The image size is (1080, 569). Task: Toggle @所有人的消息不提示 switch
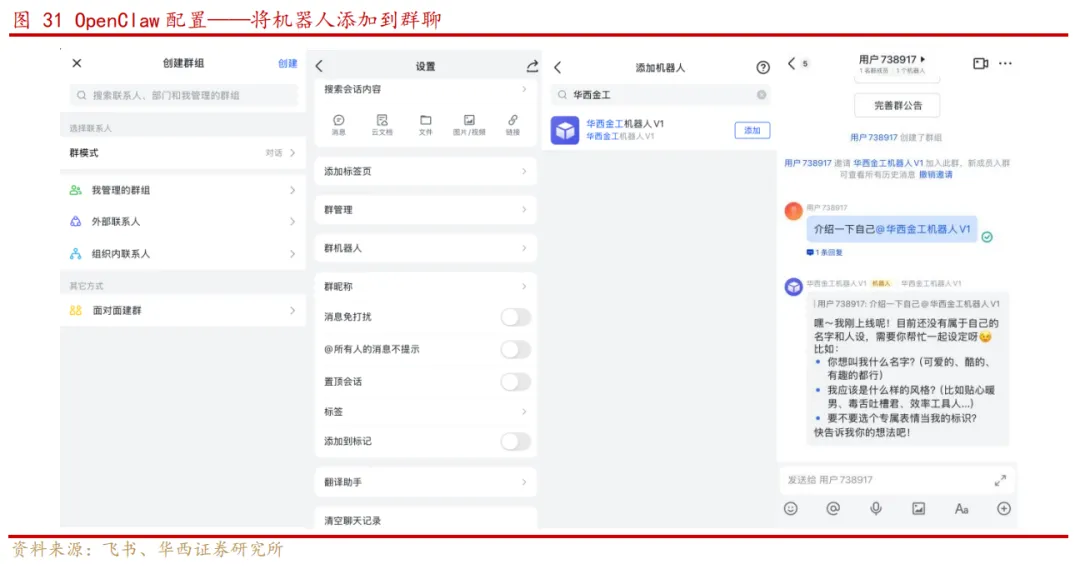[x=516, y=349]
